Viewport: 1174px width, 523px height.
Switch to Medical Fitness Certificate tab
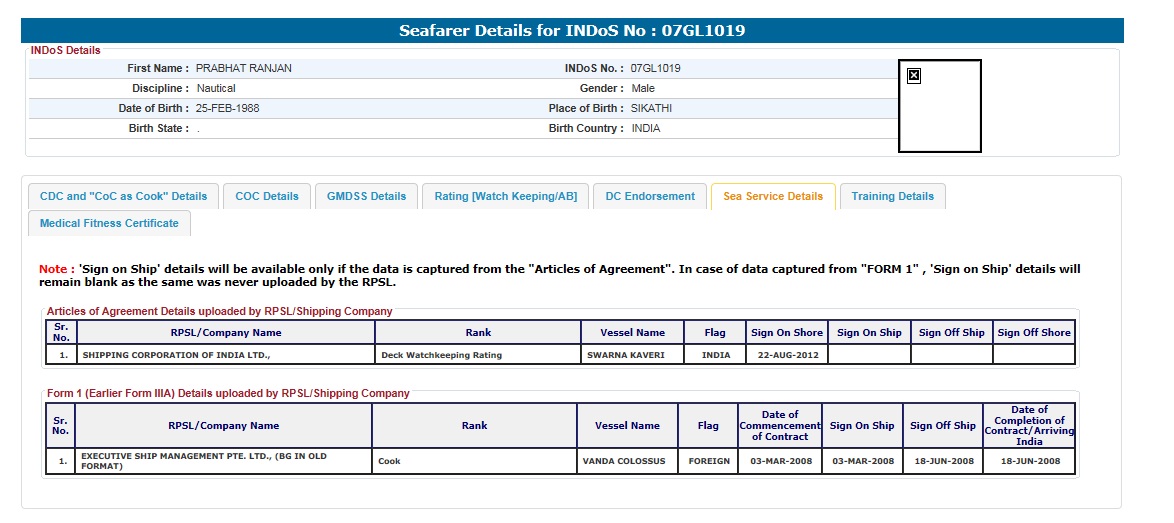pos(109,224)
